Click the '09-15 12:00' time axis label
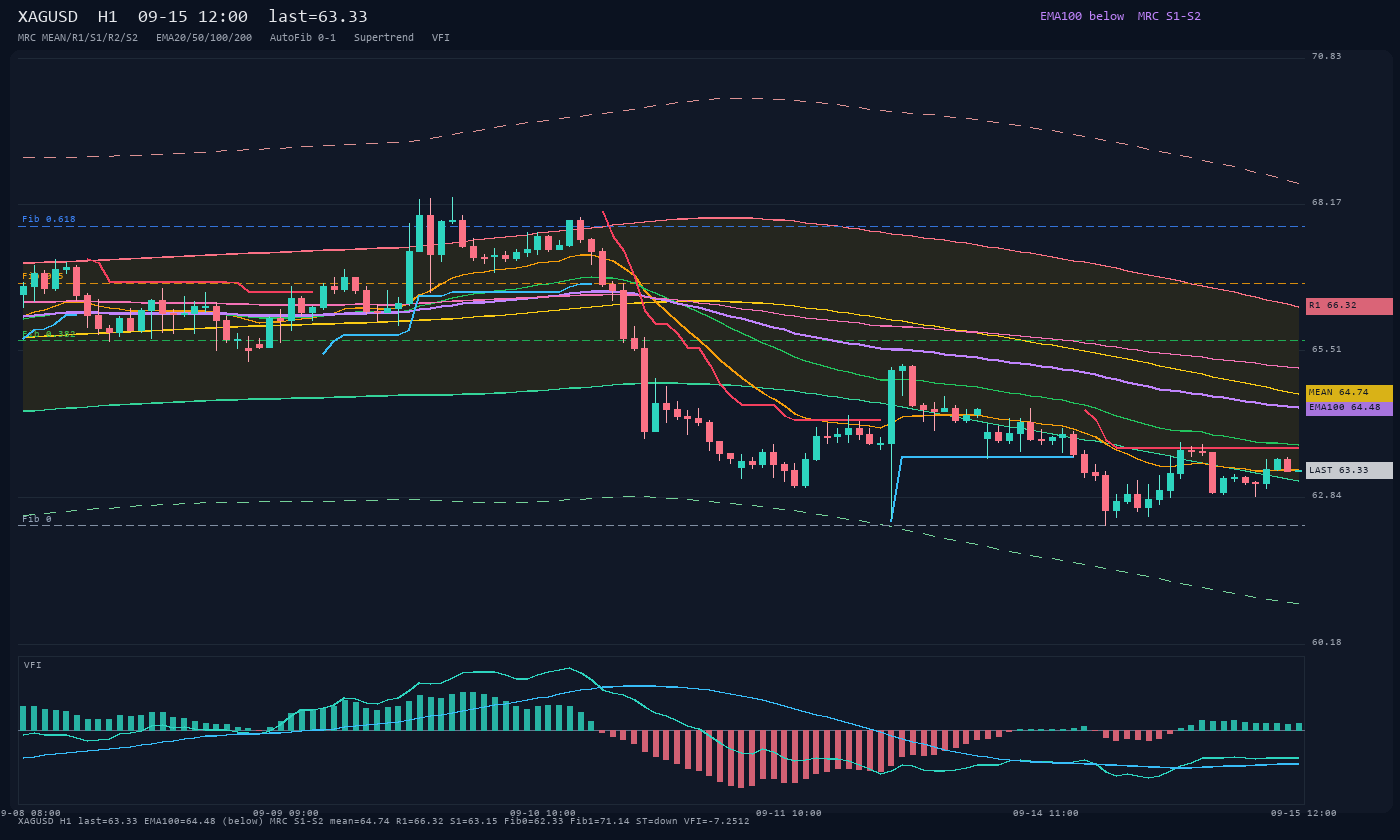This screenshot has width=1400, height=840. [x=1303, y=813]
